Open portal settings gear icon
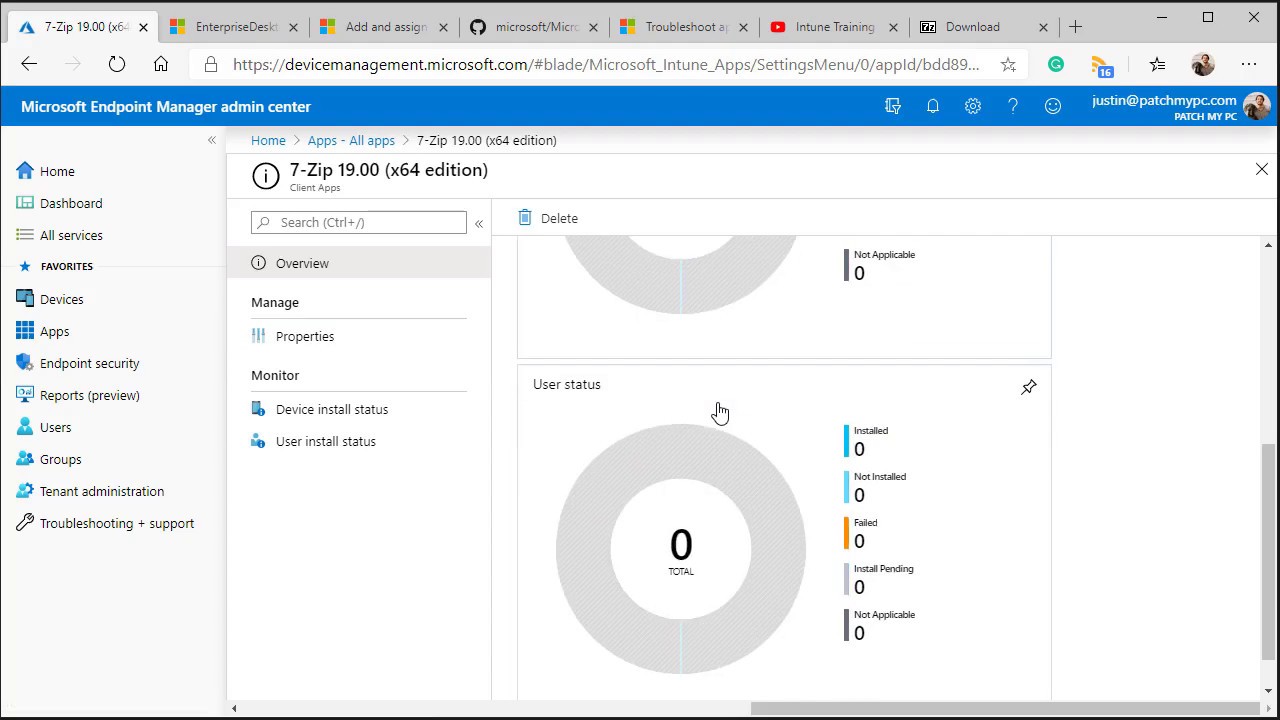The width and height of the screenshot is (1280, 720). coord(973,106)
